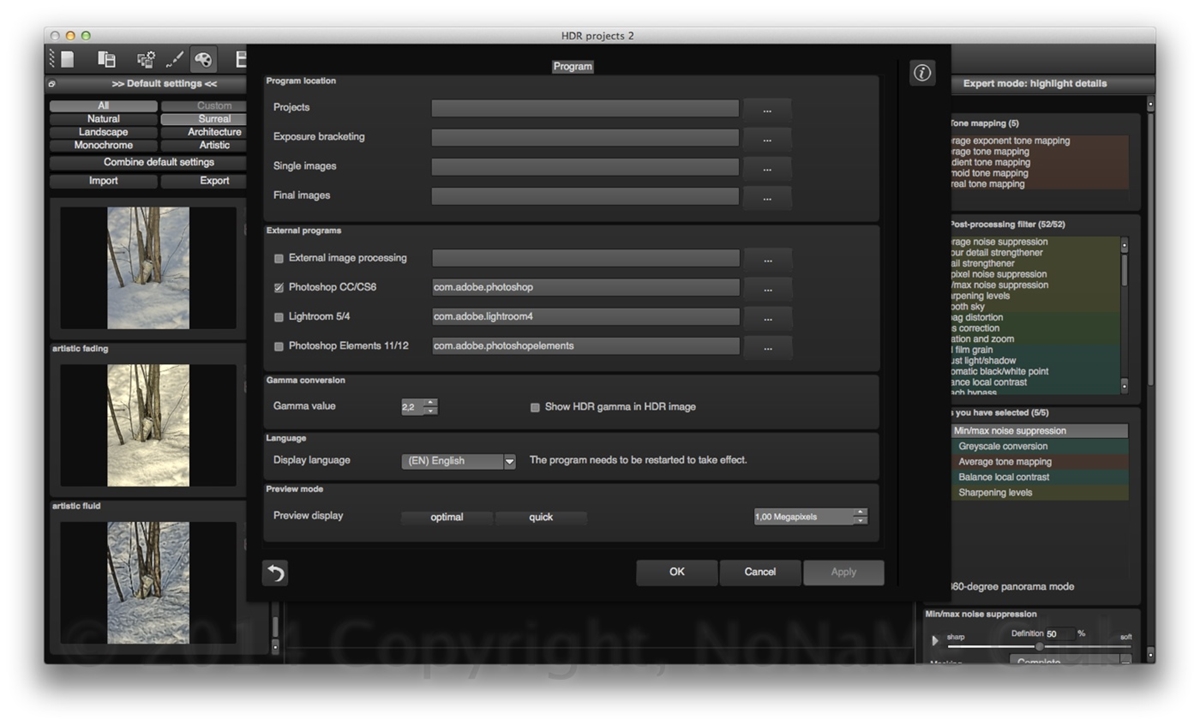This screenshot has width=1200, height=725.
Task: Browse for the Final images folder
Action: tap(768, 197)
